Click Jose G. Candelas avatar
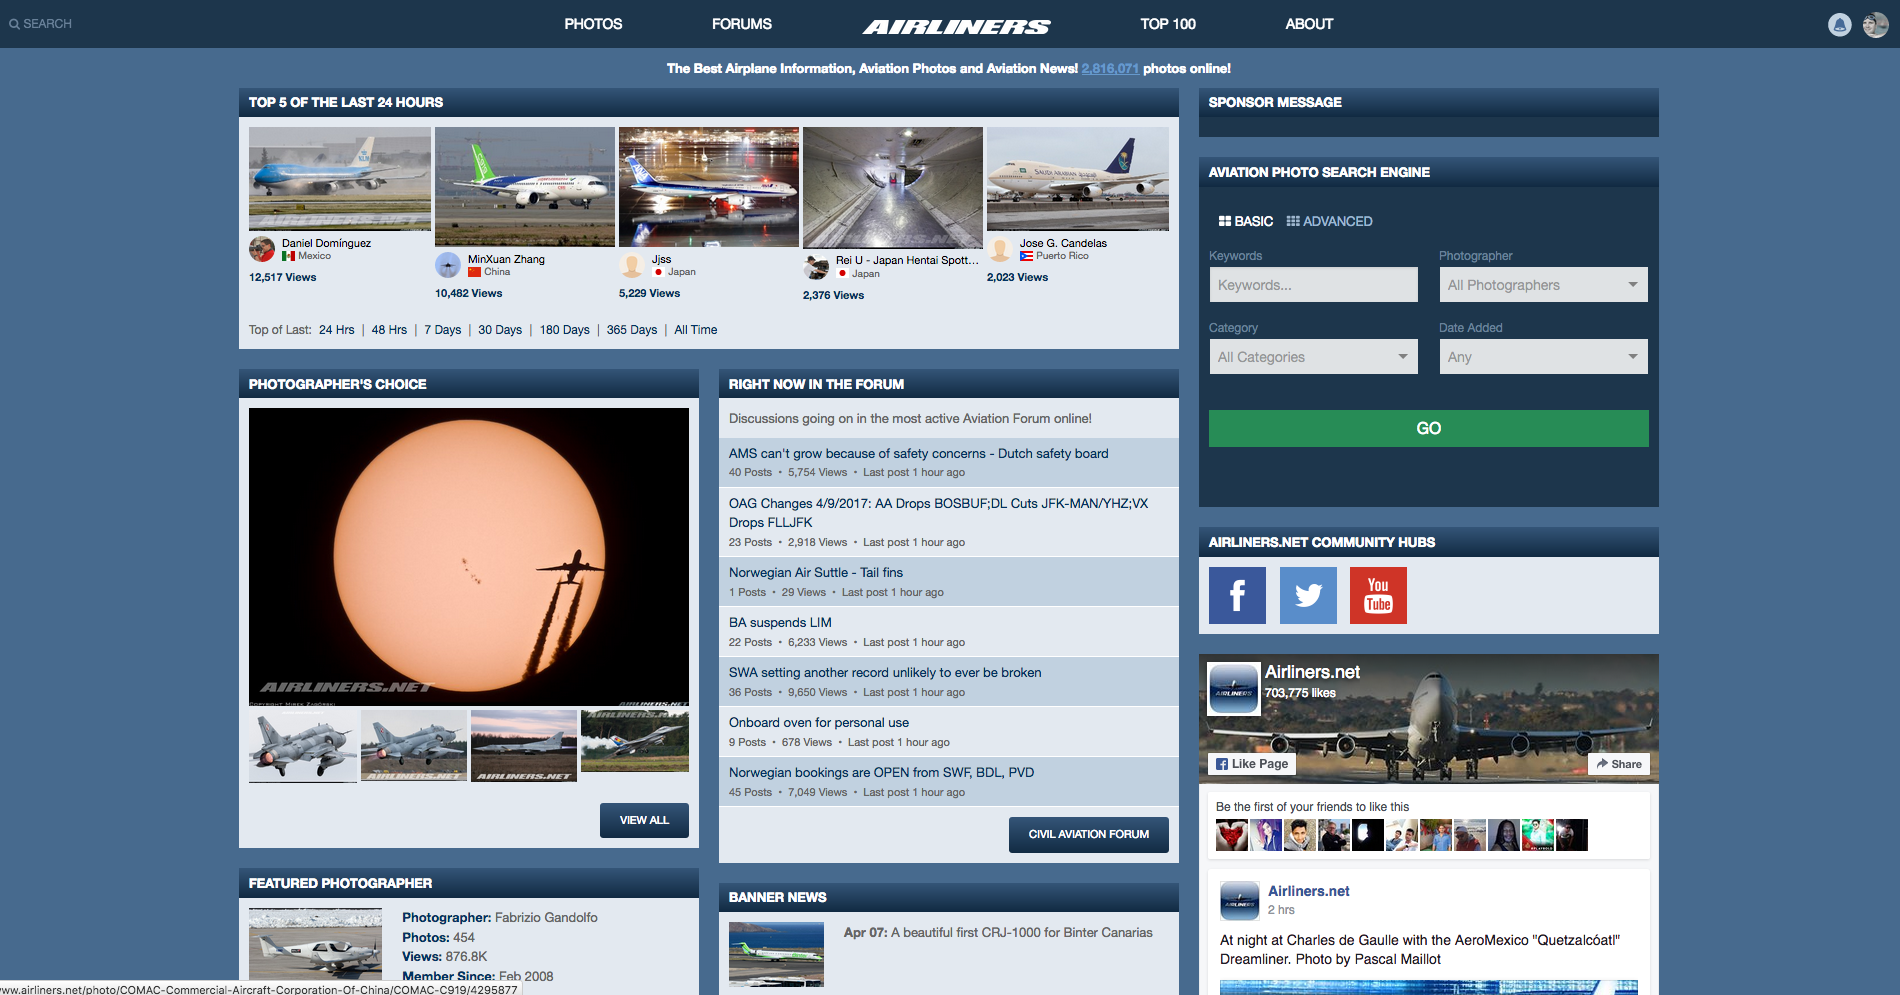 [x=1000, y=249]
